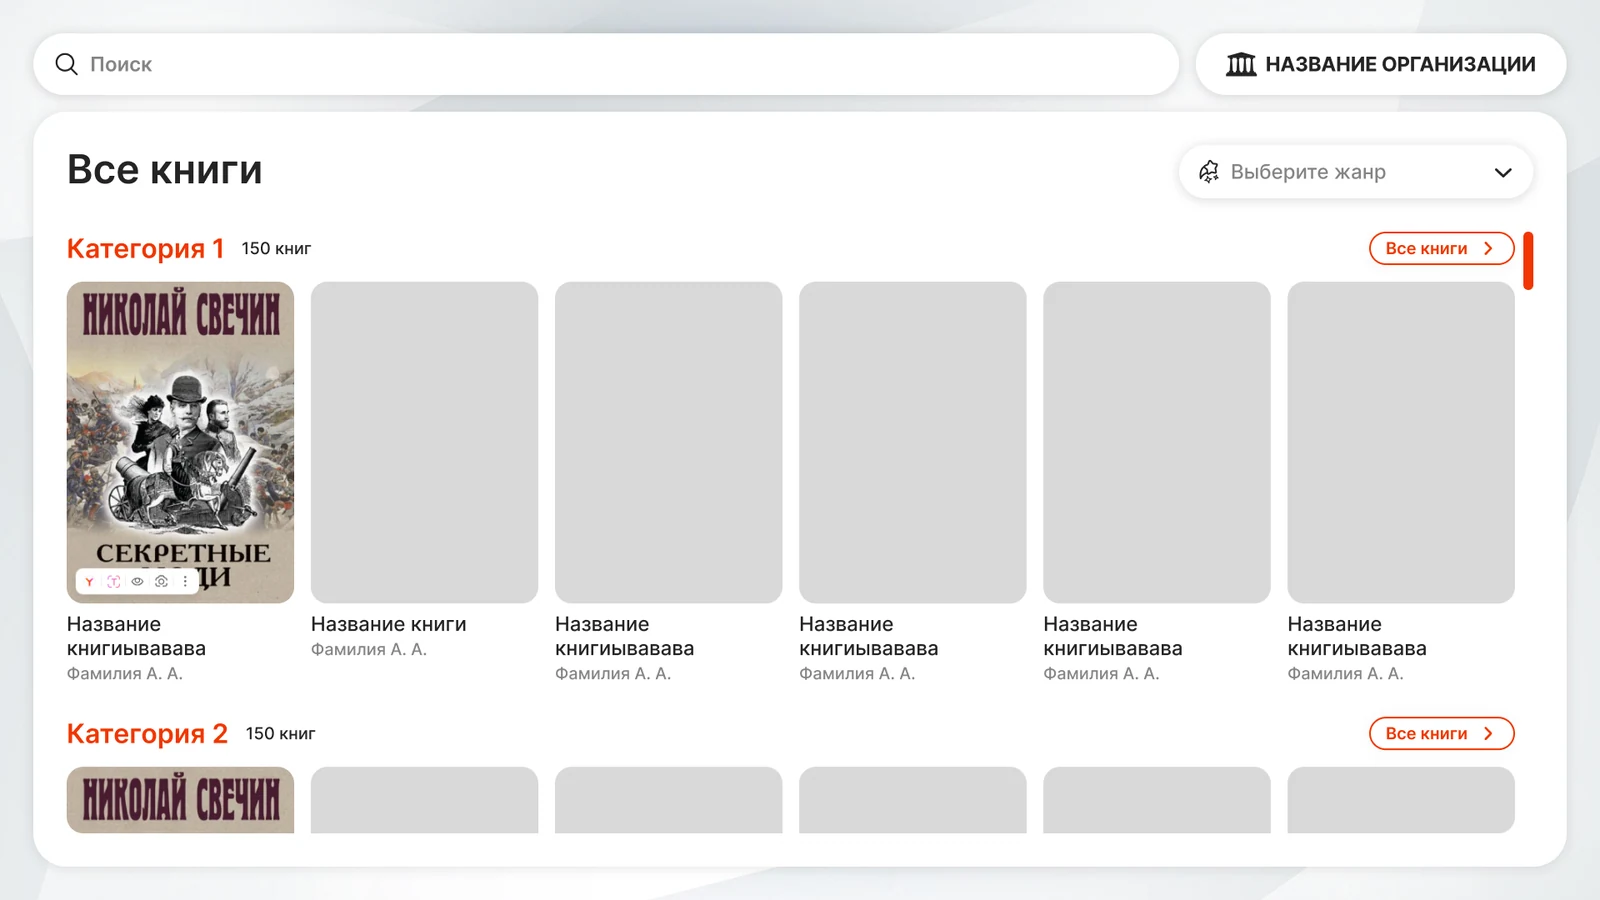1600x900 pixels.
Task: Click the image search camera icon on the cover
Action: click(x=162, y=581)
